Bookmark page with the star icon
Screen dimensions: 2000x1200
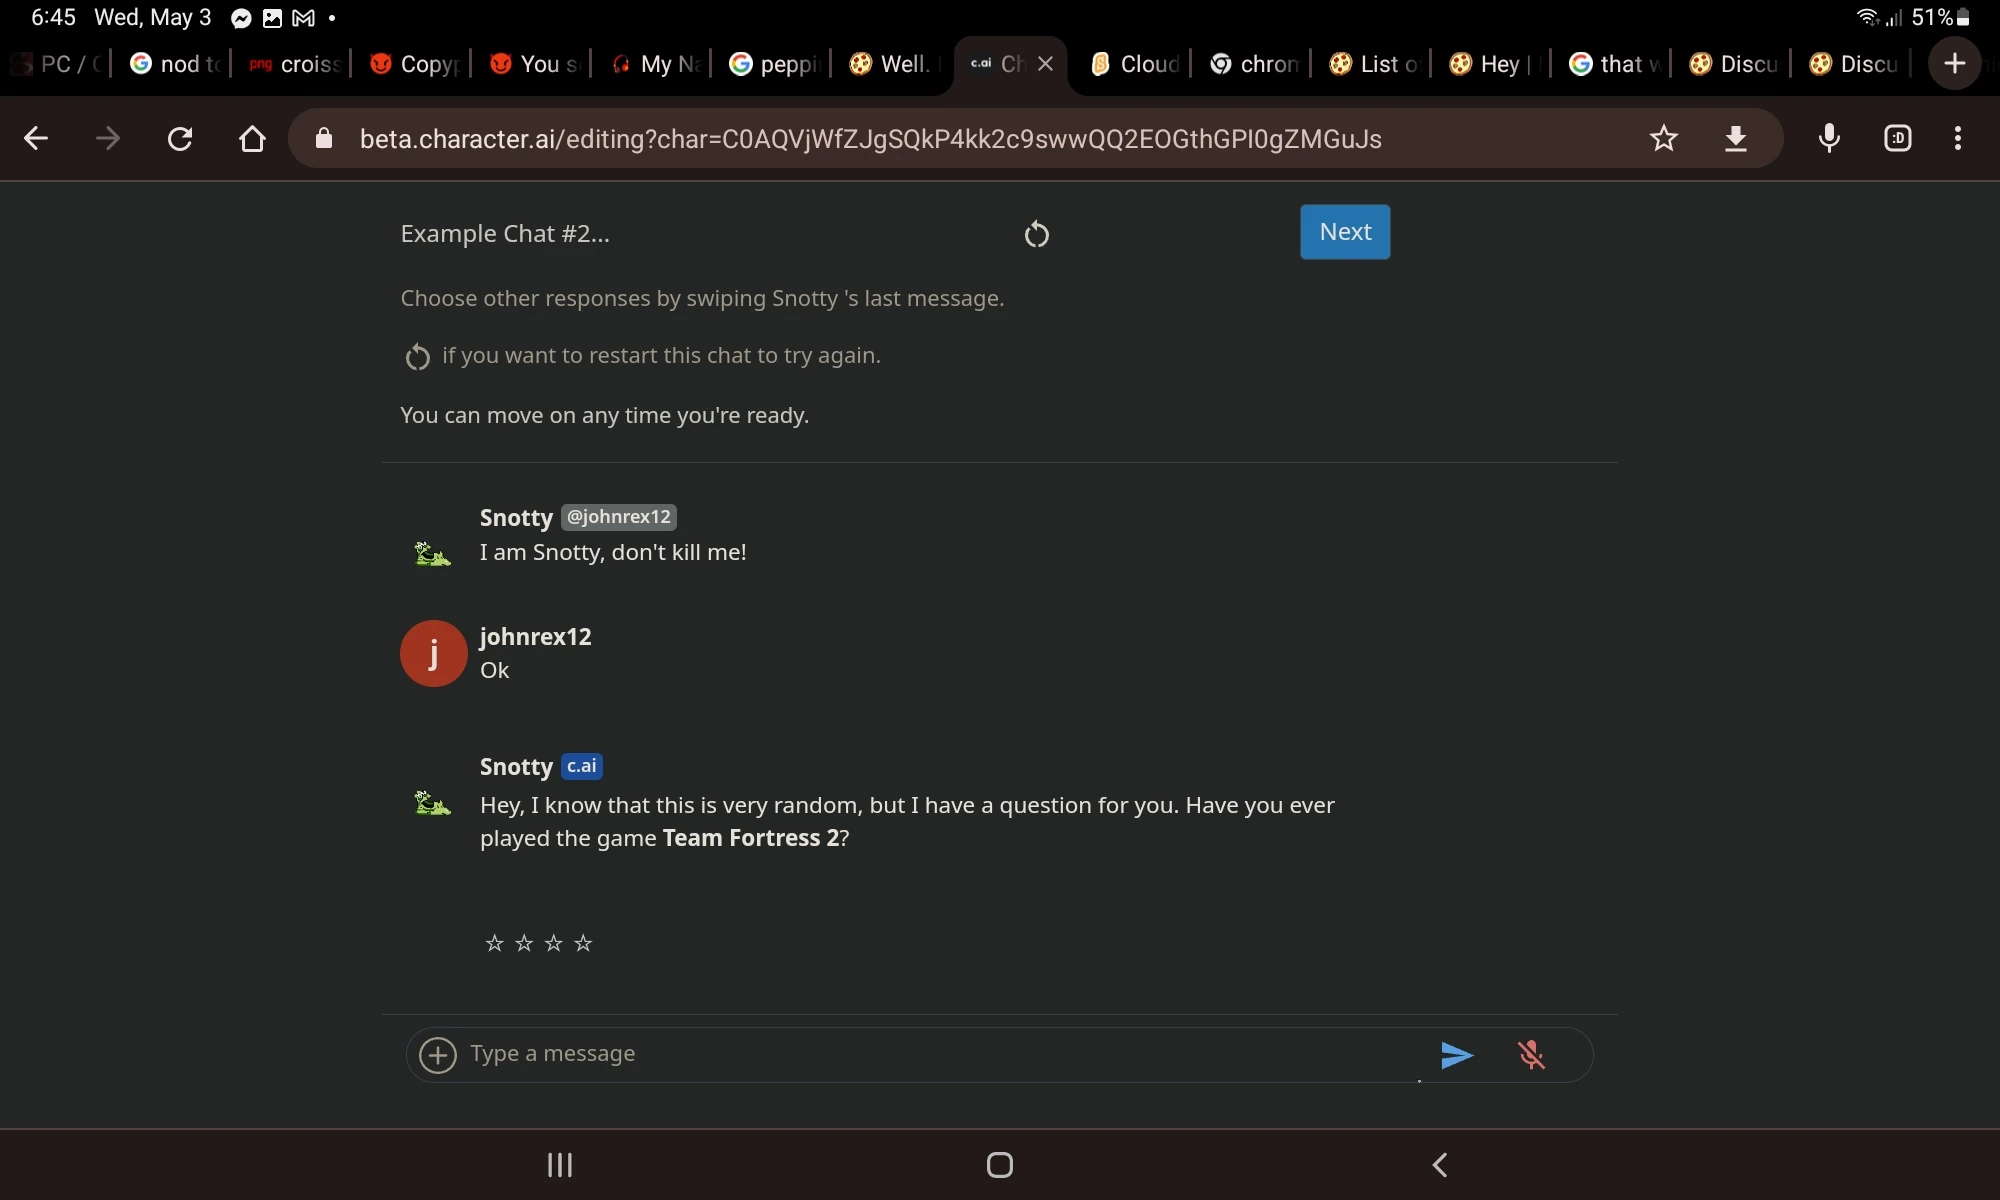click(1664, 138)
